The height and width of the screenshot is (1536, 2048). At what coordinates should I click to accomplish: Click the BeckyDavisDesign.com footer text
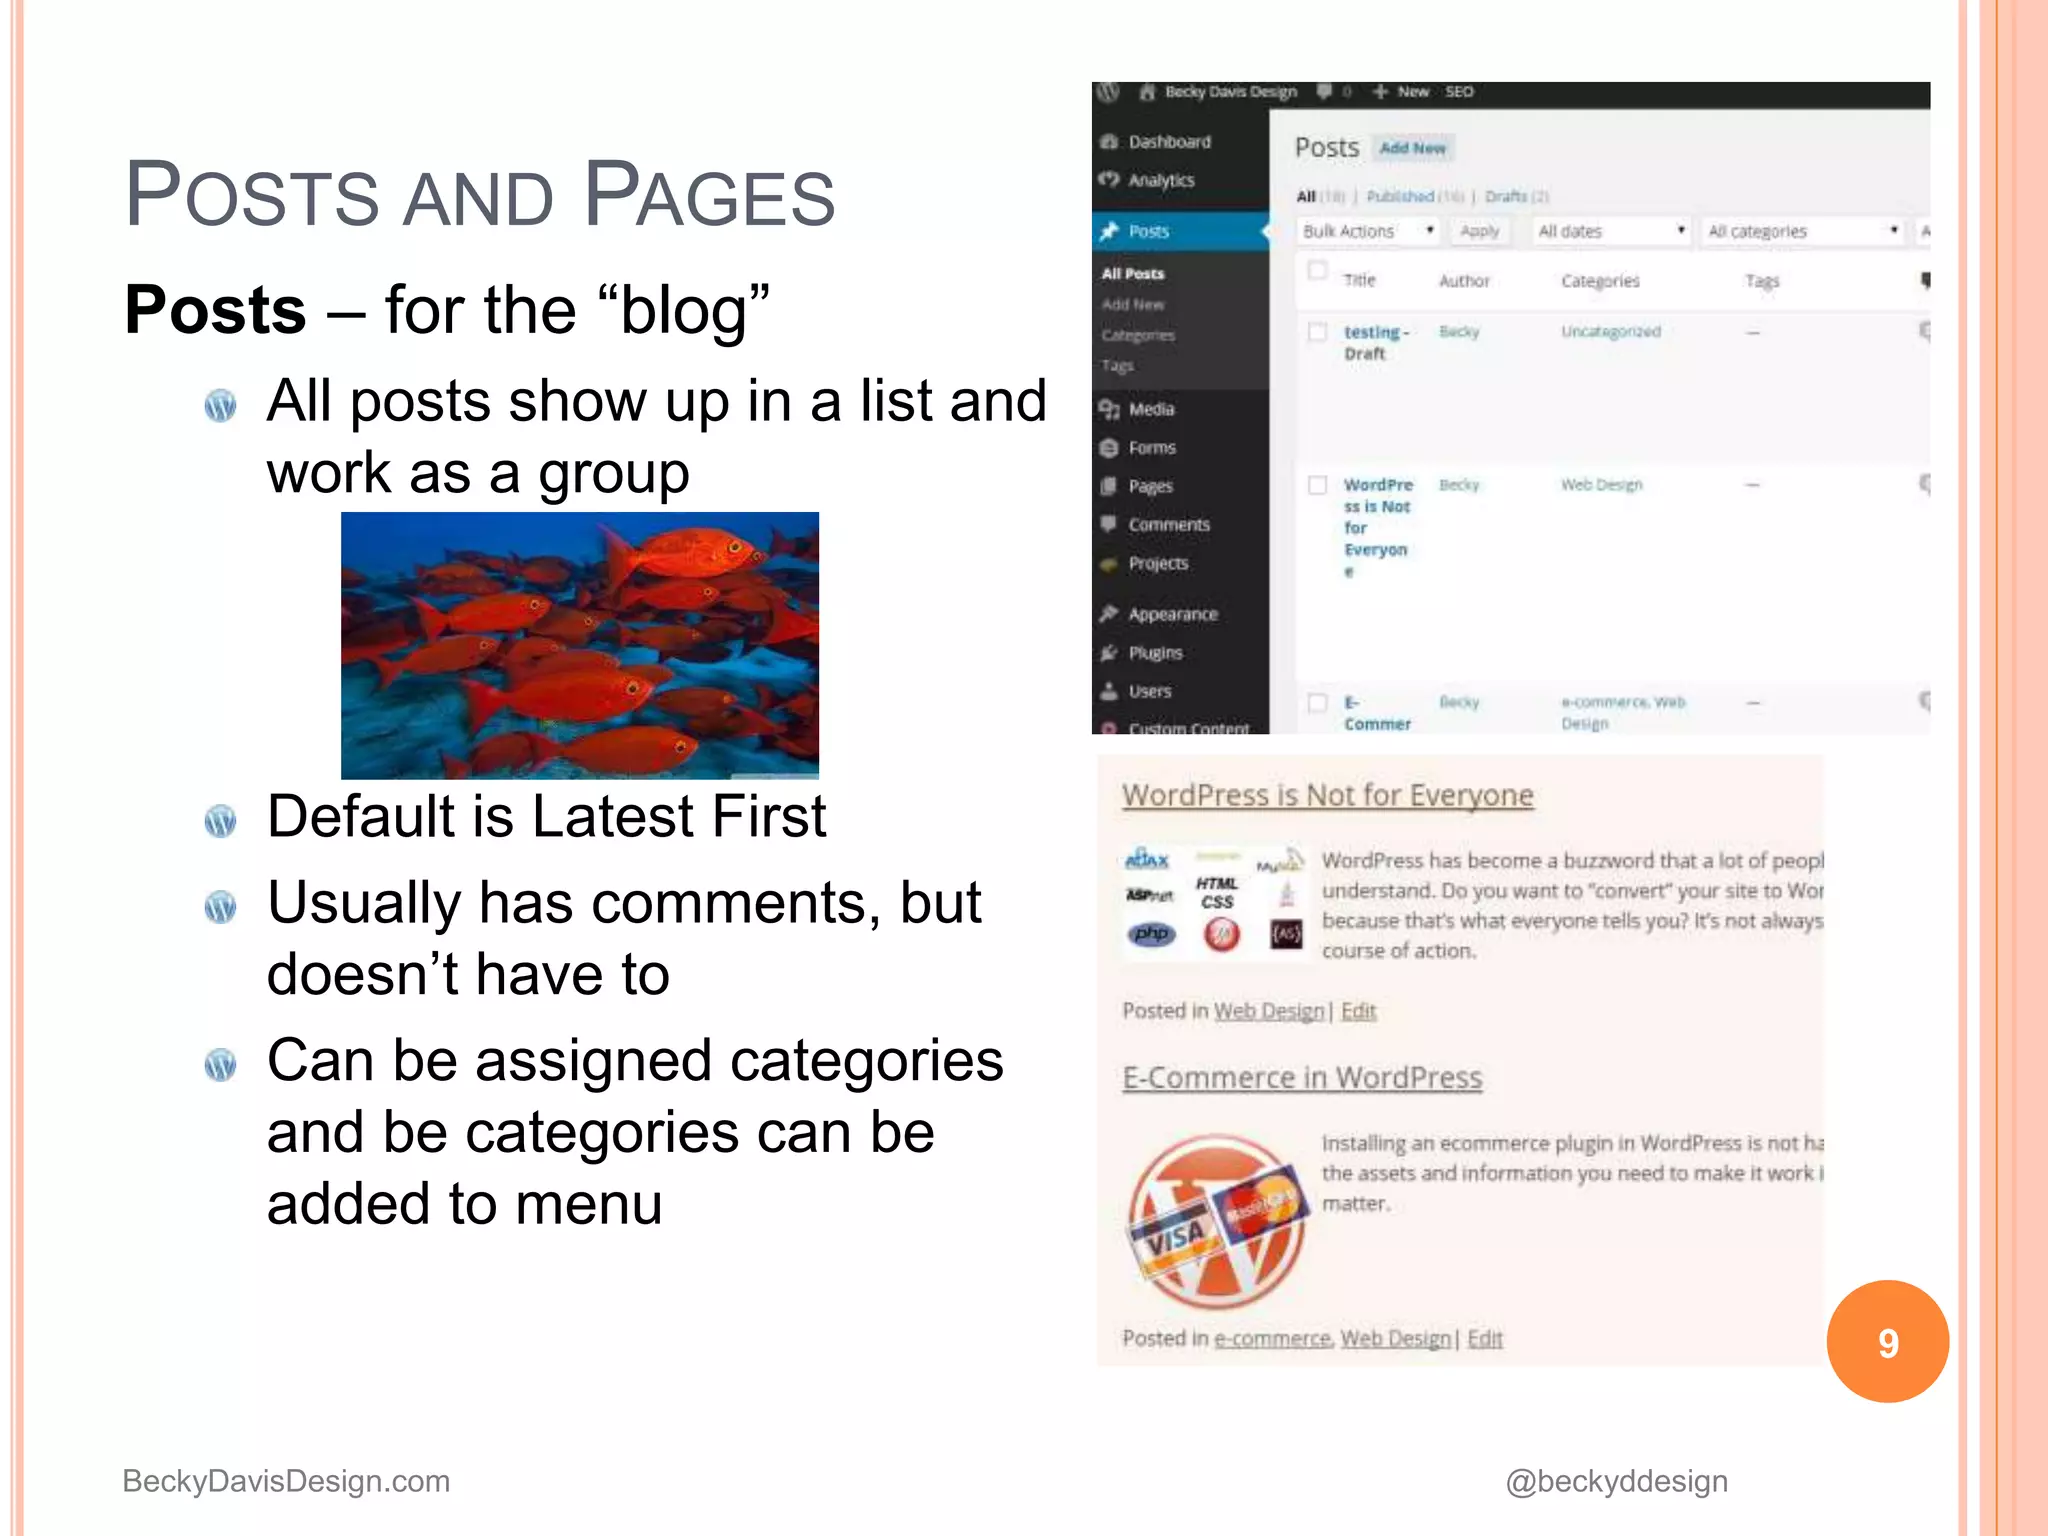286,1481
